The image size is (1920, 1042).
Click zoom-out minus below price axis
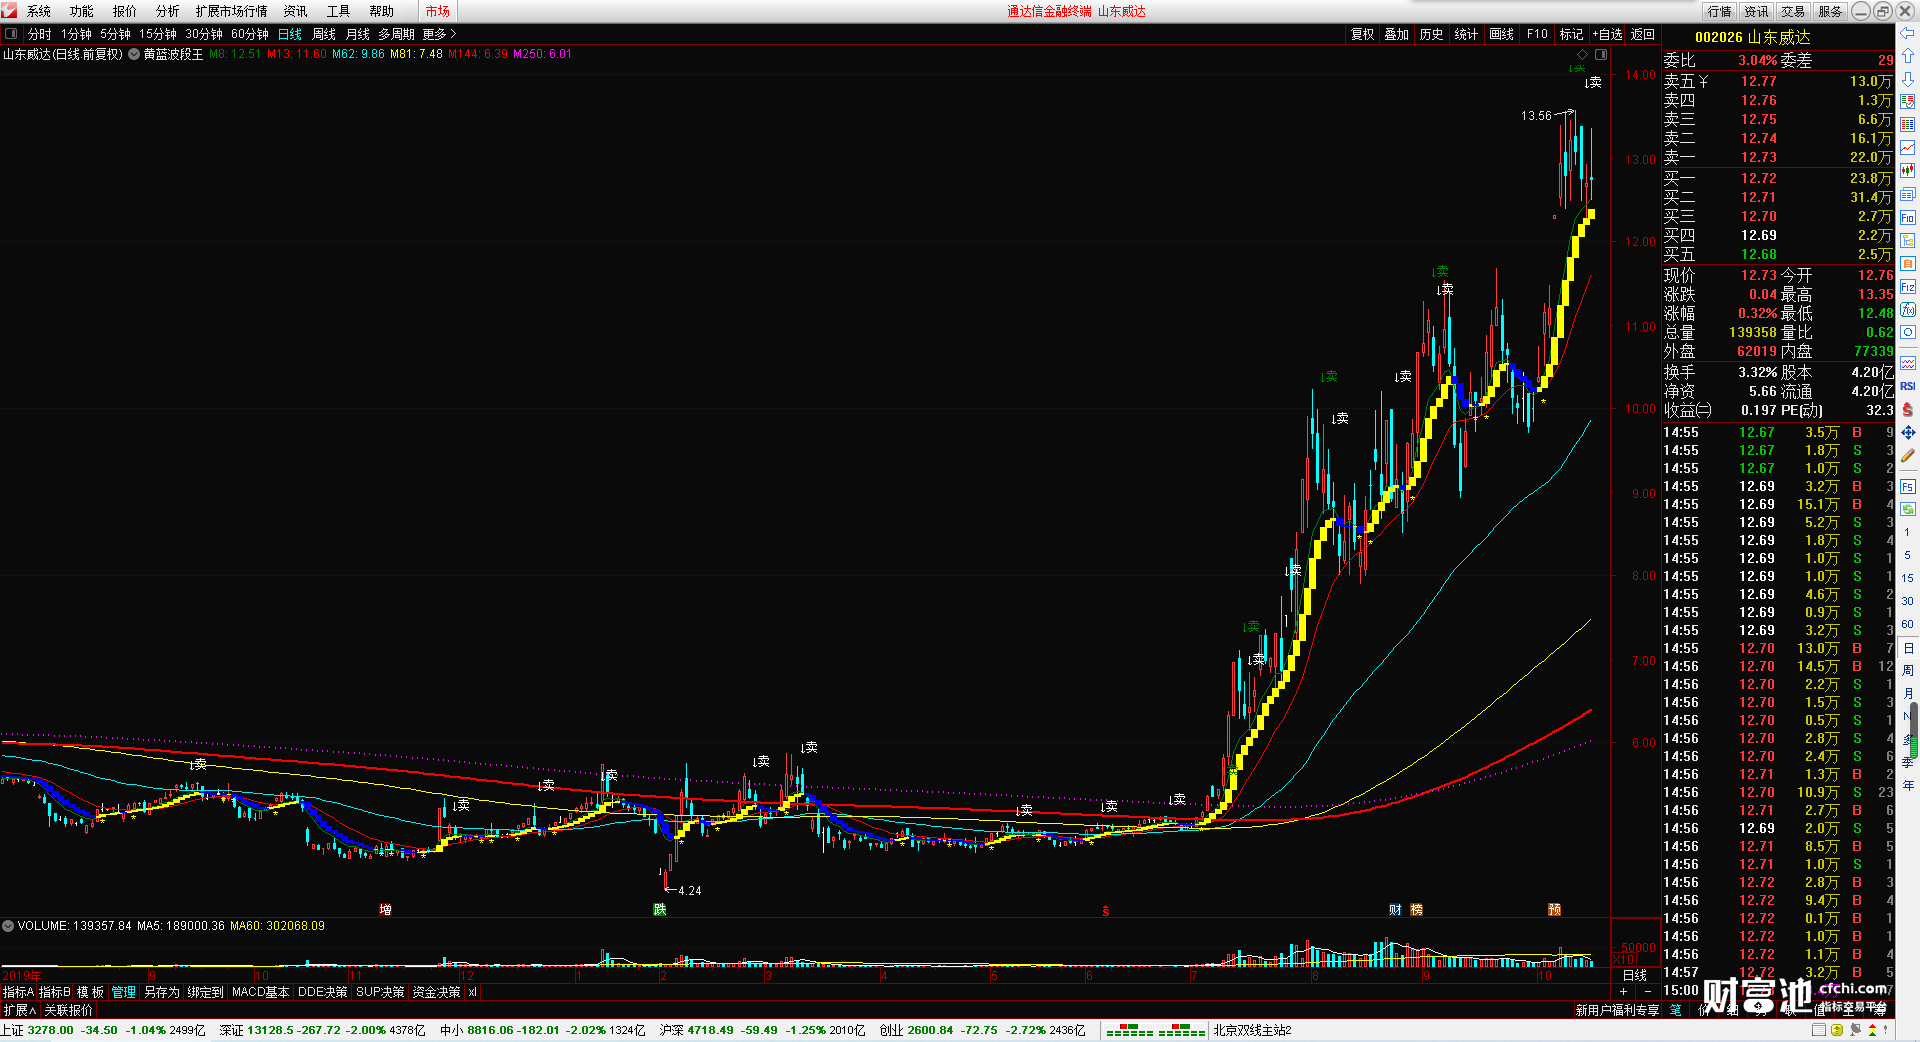pyautogui.click(x=1648, y=991)
